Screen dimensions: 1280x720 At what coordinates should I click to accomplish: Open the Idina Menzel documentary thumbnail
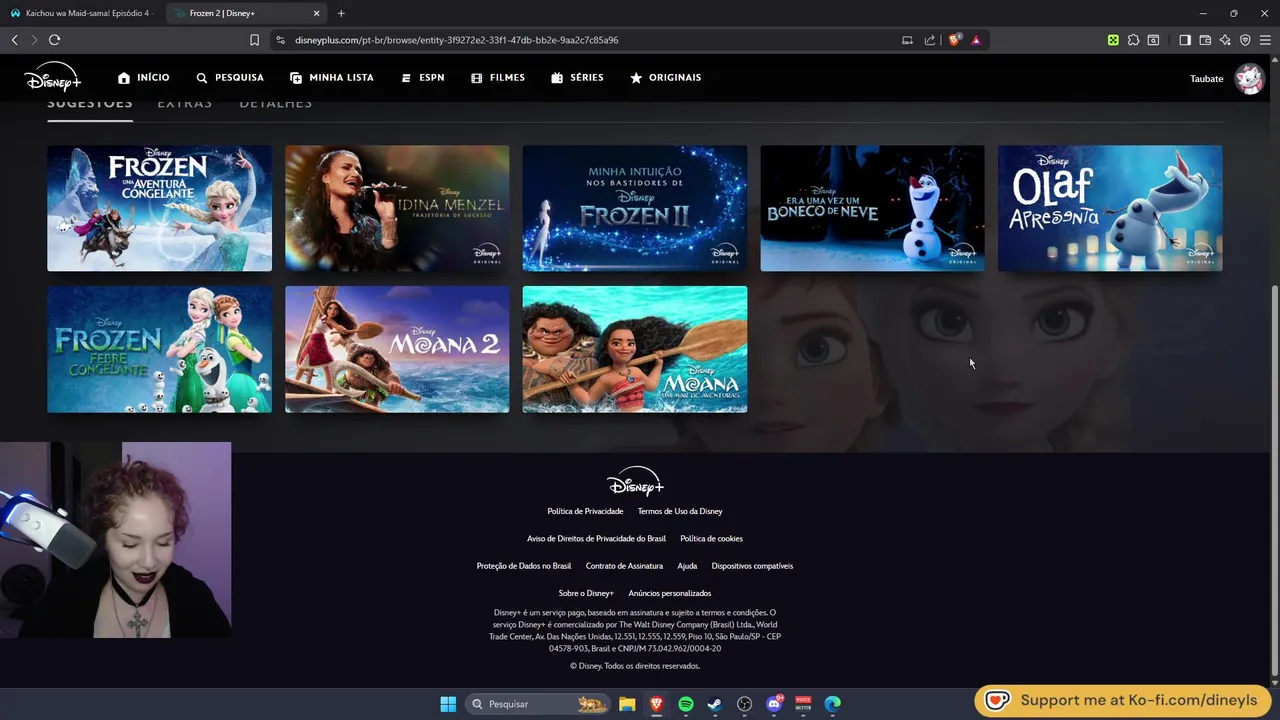[x=397, y=208]
